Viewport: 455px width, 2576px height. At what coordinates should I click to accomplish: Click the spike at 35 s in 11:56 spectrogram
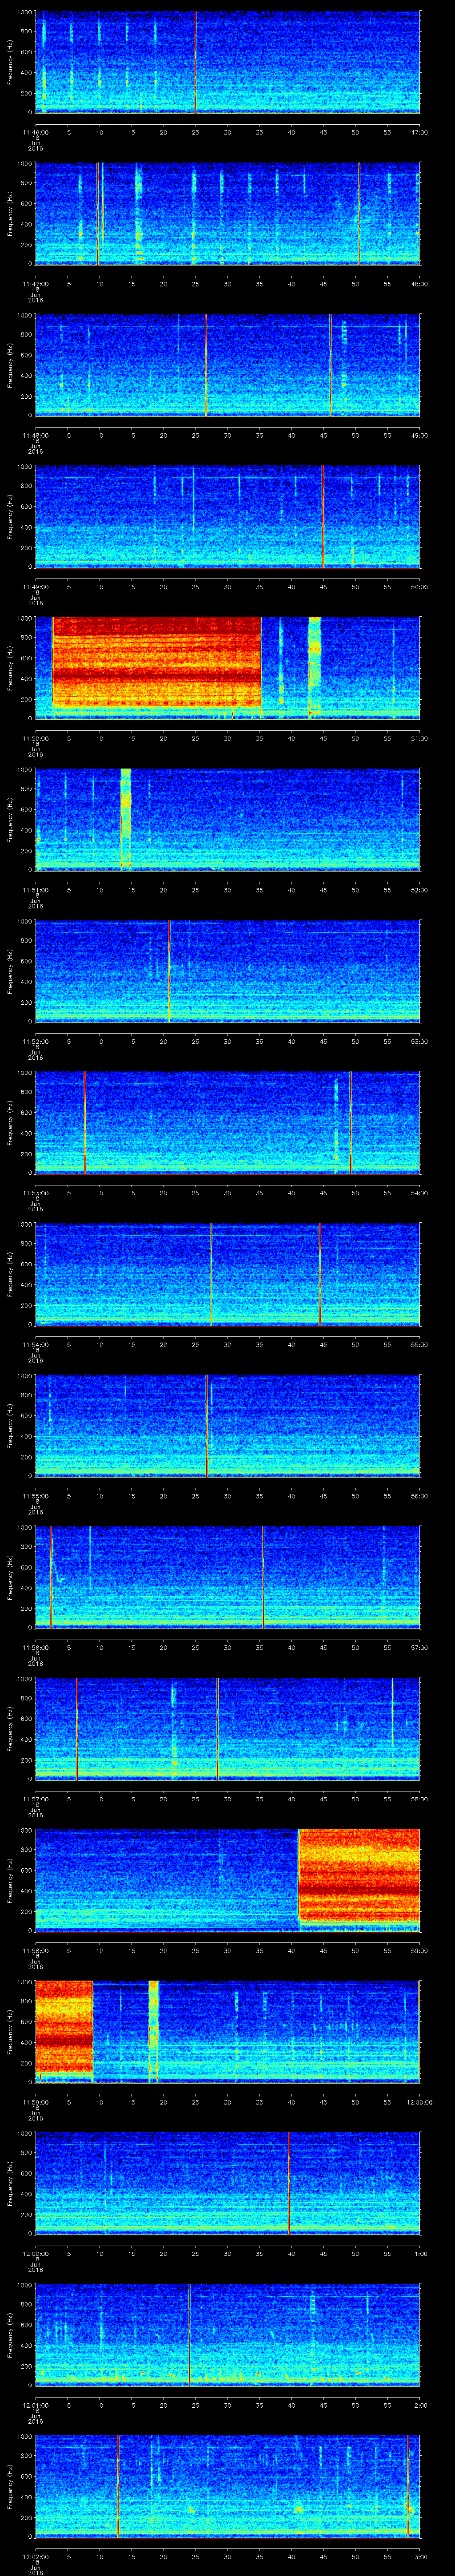pyautogui.click(x=263, y=1576)
